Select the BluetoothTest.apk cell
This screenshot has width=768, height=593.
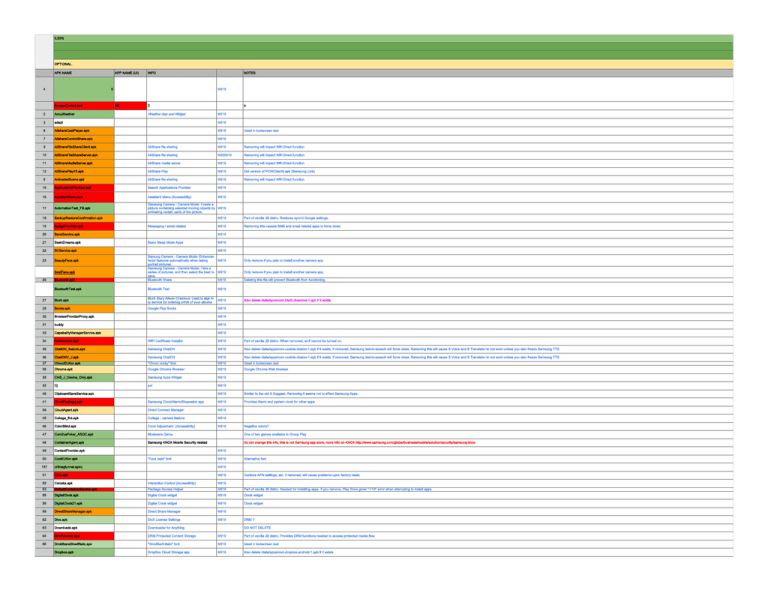84,289
